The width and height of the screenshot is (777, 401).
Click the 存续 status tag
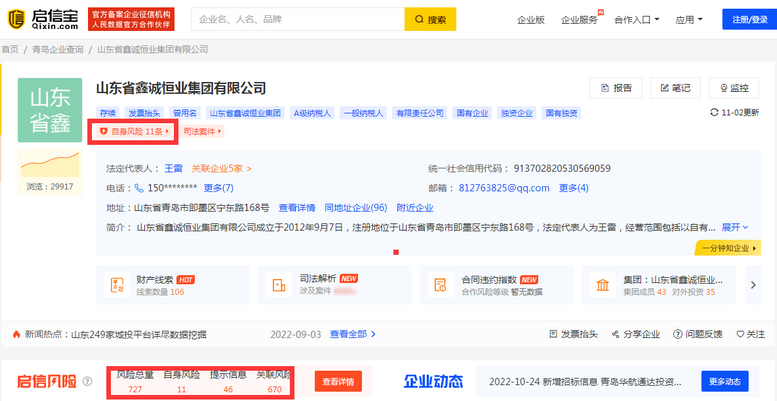(x=107, y=113)
